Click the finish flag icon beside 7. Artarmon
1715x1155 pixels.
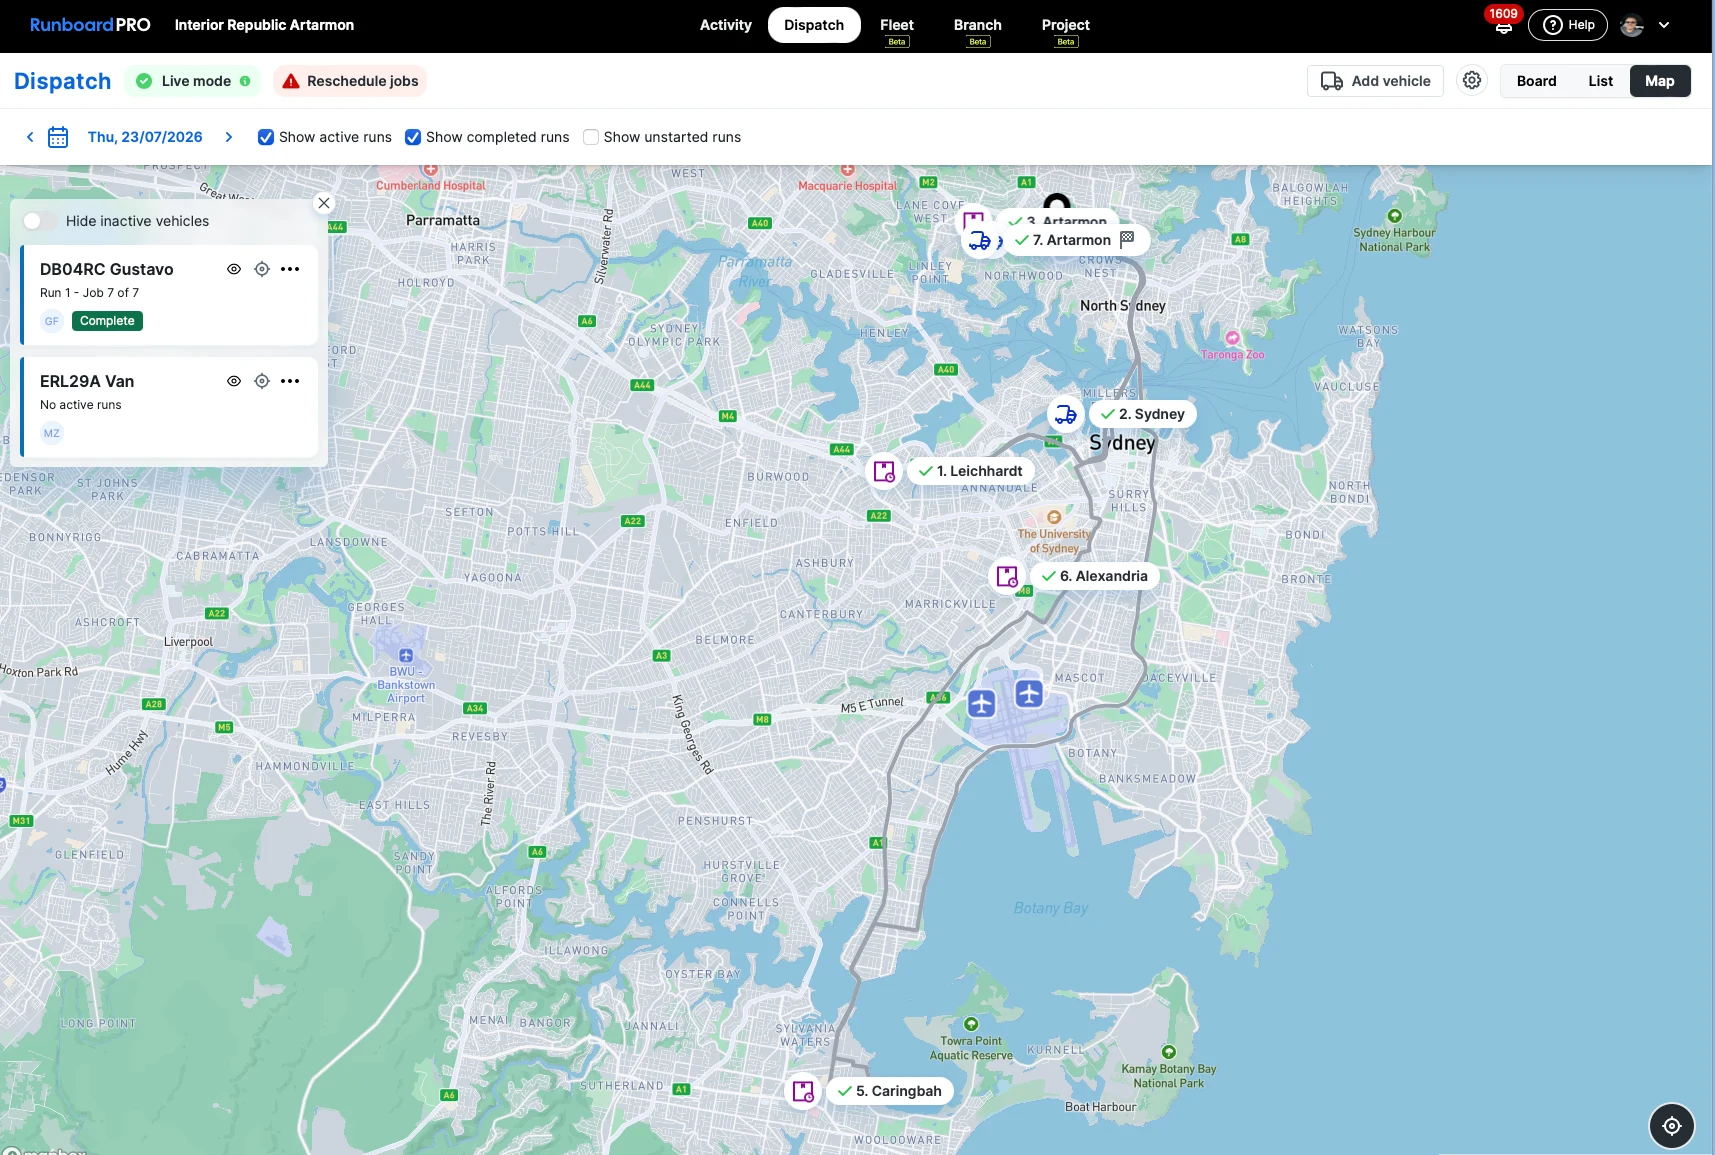coord(1128,239)
